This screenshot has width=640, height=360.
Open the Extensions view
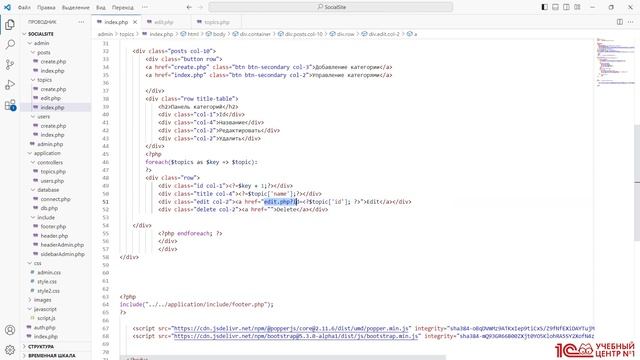pos(10,105)
